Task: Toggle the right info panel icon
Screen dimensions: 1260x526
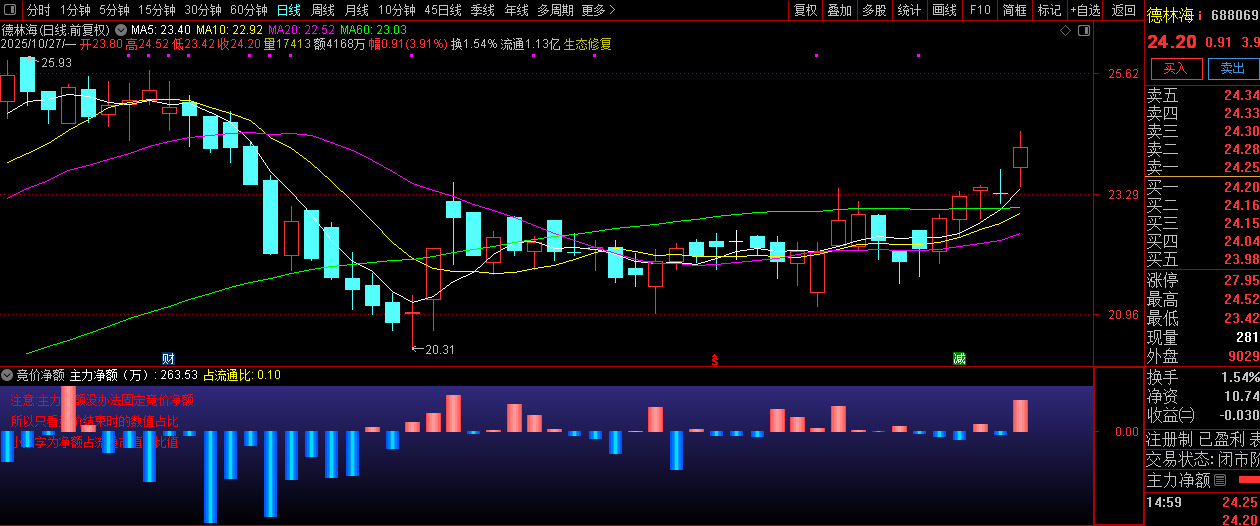Action: pyautogui.click(x=1083, y=30)
